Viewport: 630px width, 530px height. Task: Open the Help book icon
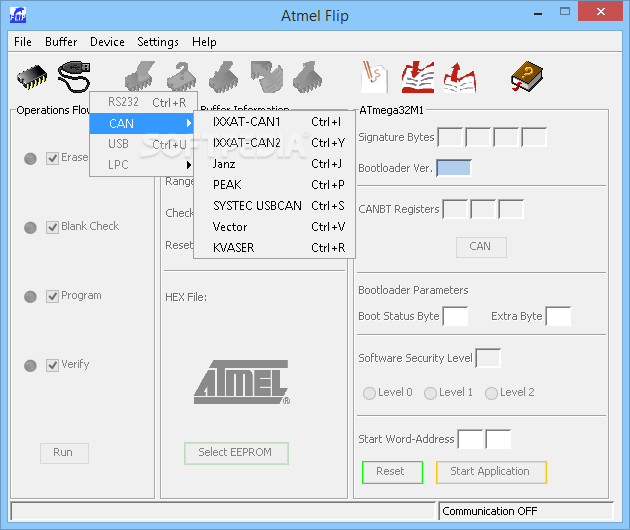pyautogui.click(x=527, y=76)
